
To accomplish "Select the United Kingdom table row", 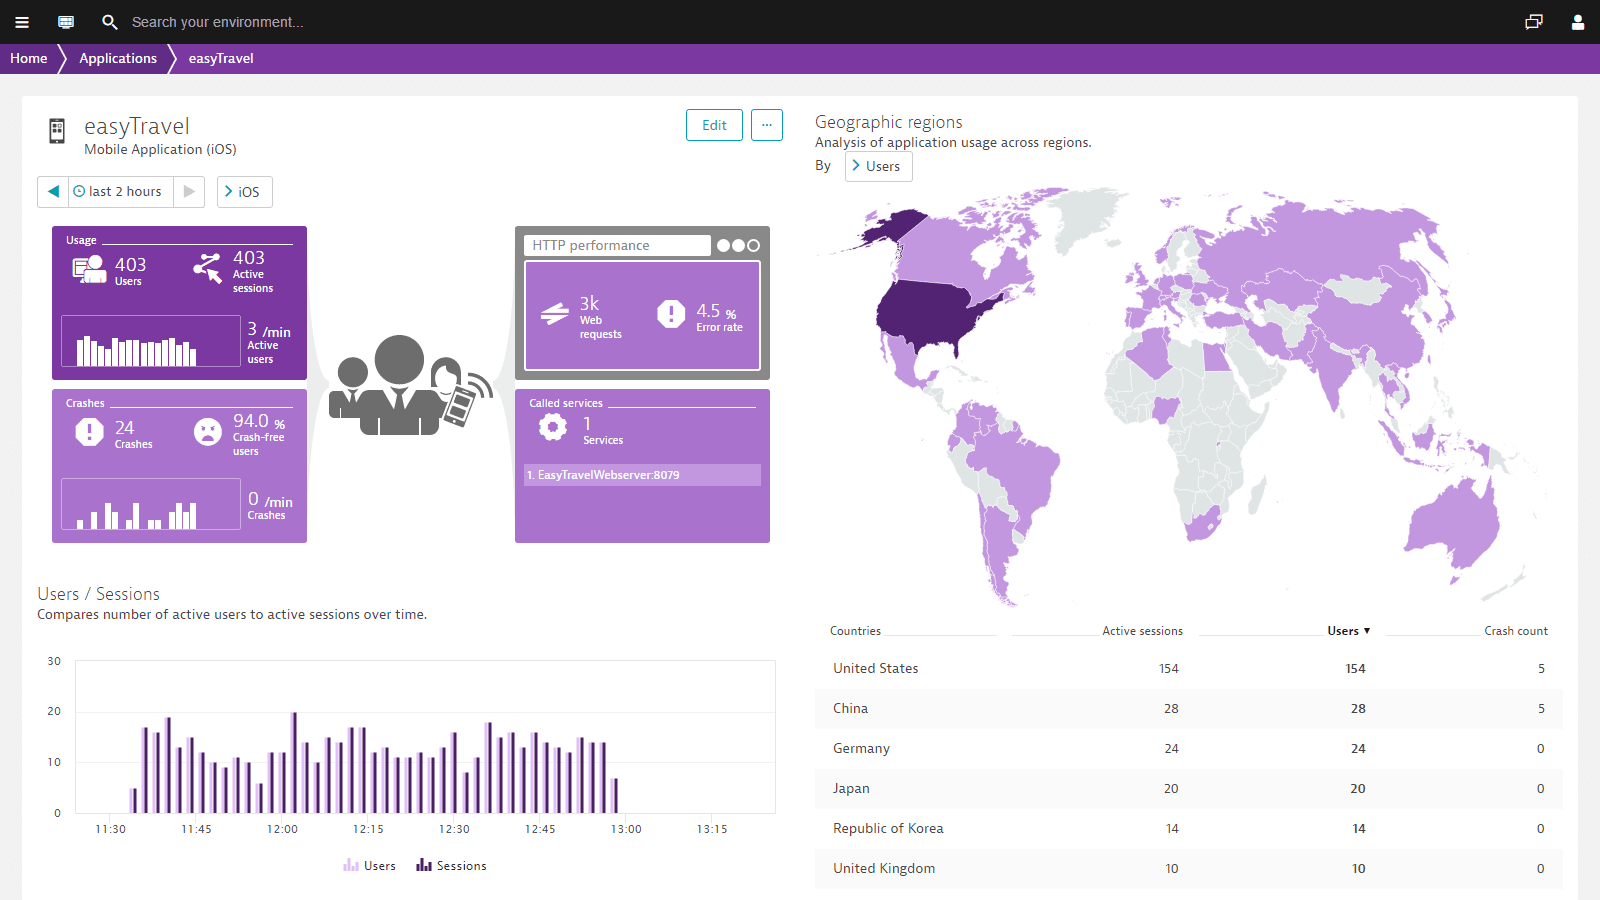I will pos(1189,869).
